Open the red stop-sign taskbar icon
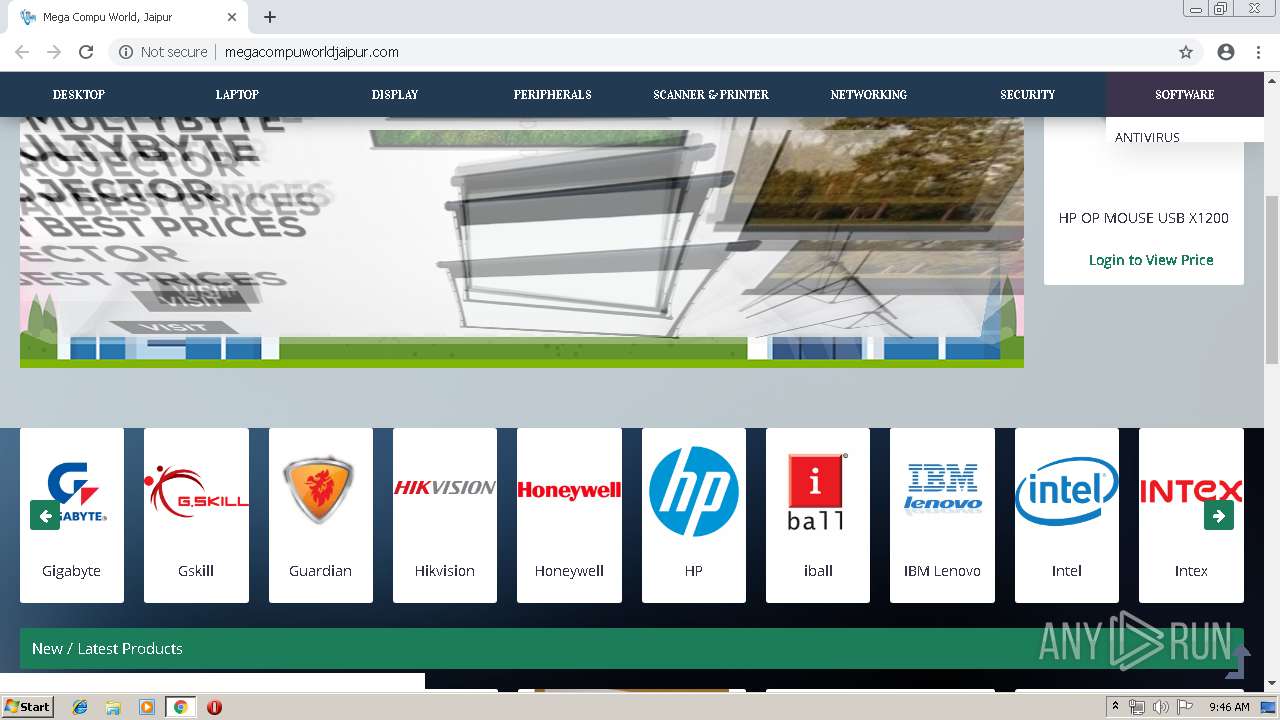Image resolution: width=1280 pixels, height=720 pixels. tap(214, 707)
